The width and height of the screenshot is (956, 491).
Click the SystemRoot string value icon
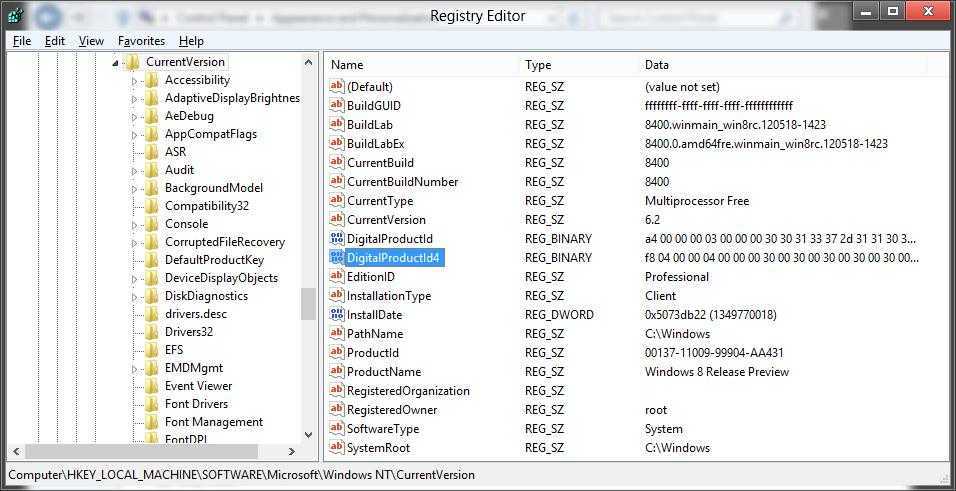coord(337,447)
